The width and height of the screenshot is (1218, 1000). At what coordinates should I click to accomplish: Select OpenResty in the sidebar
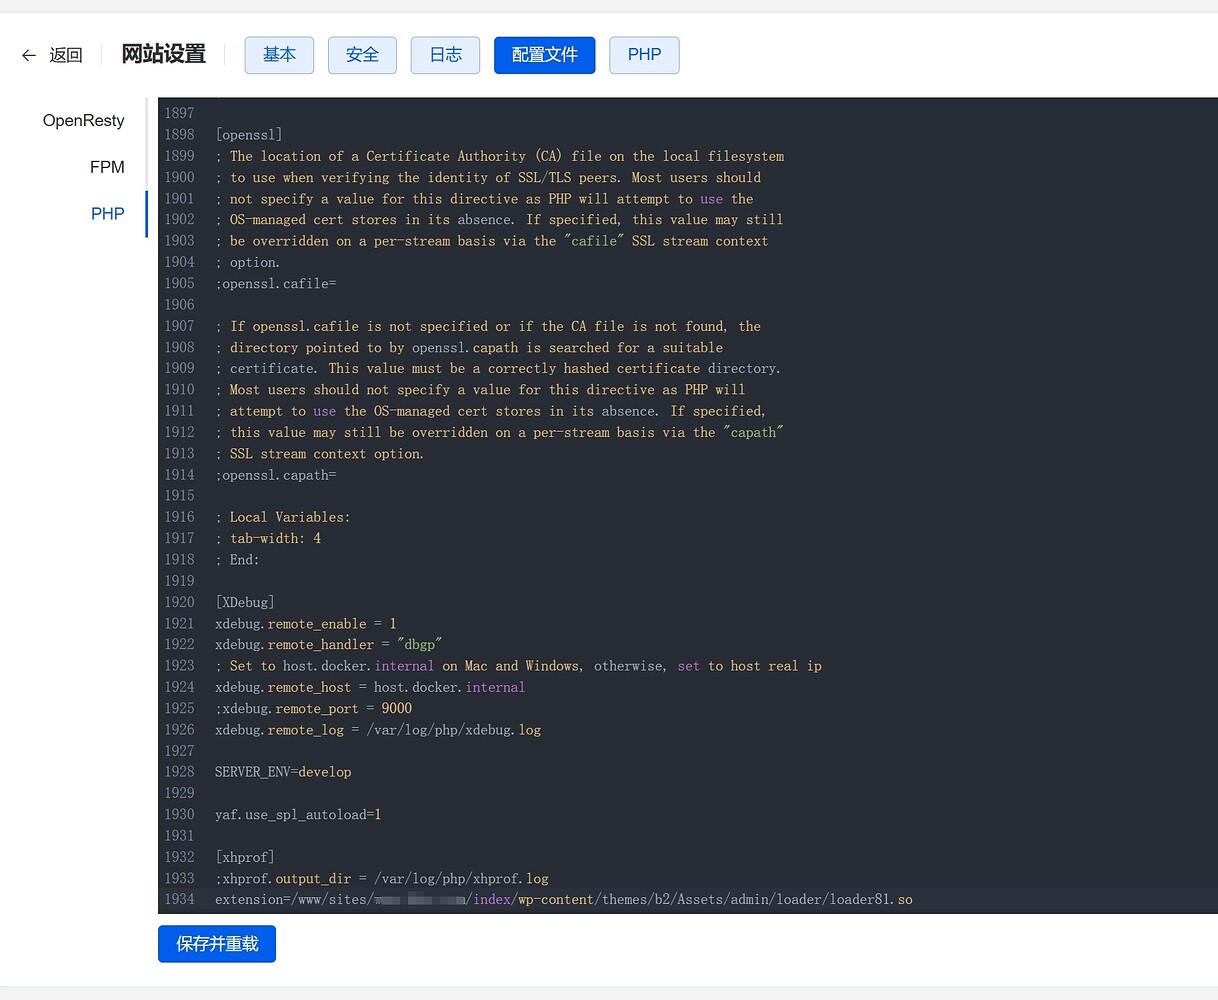tap(83, 120)
